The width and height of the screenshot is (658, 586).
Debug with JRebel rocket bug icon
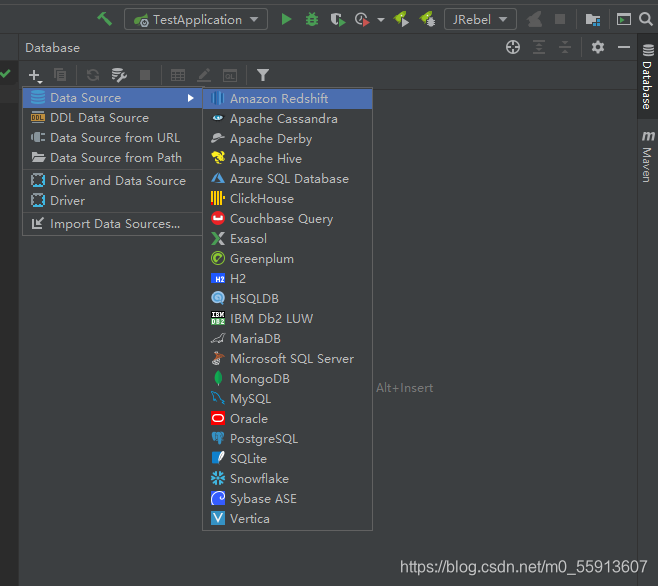pos(427,19)
